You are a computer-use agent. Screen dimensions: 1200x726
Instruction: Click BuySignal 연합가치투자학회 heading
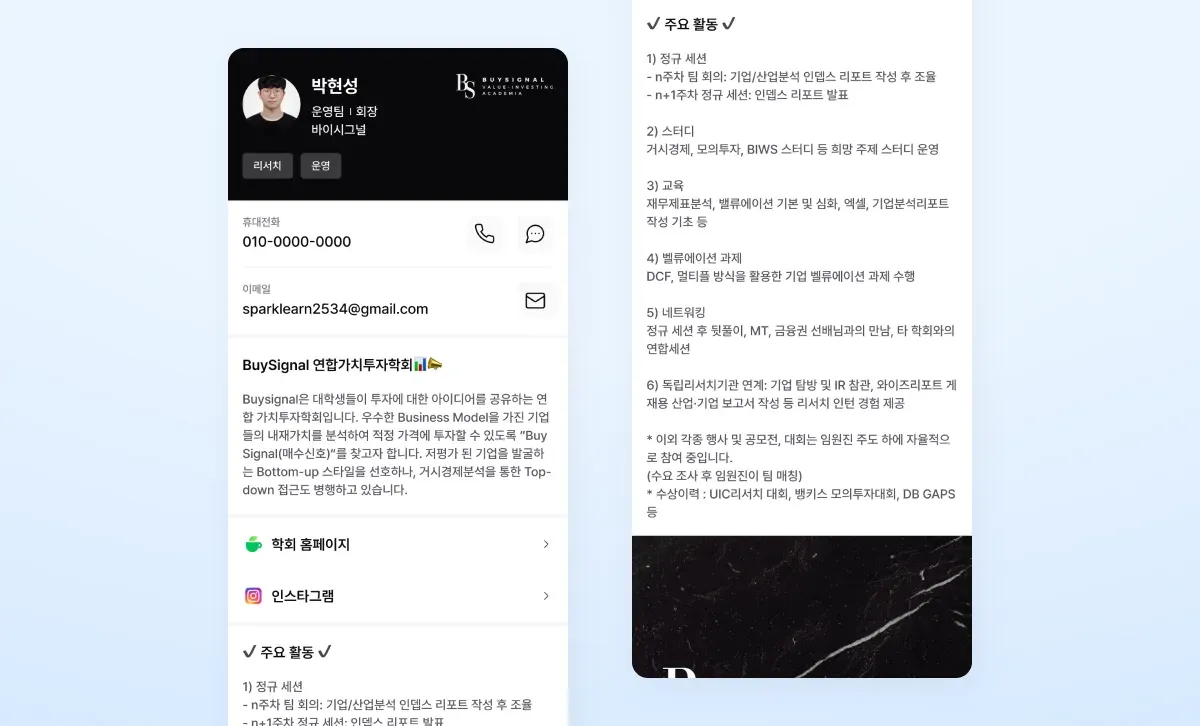point(342,365)
